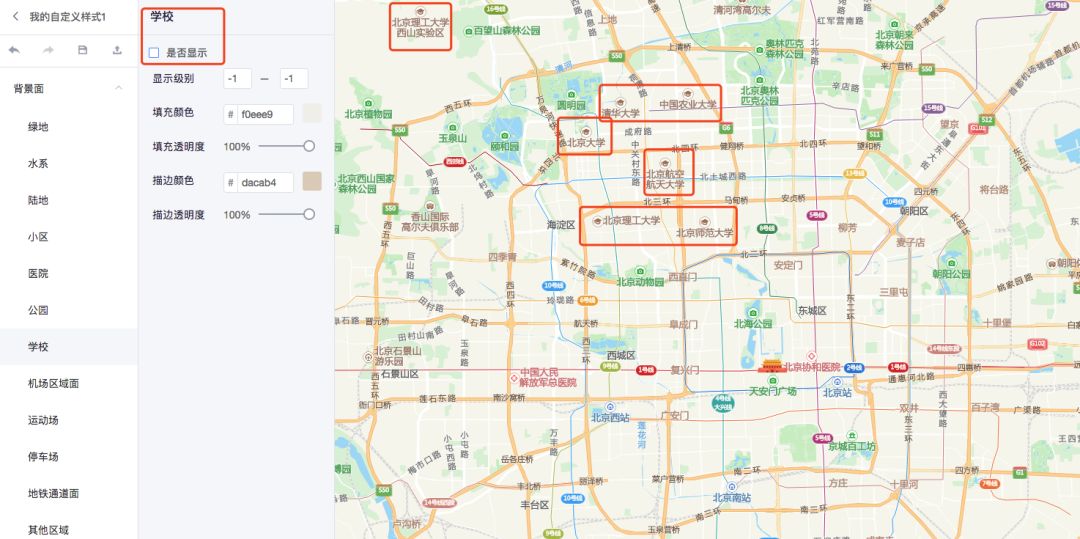The image size is (1080, 539).
Task: Click the 填充透明度 slider handle
Action: pyautogui.click(x=309, y=146)
